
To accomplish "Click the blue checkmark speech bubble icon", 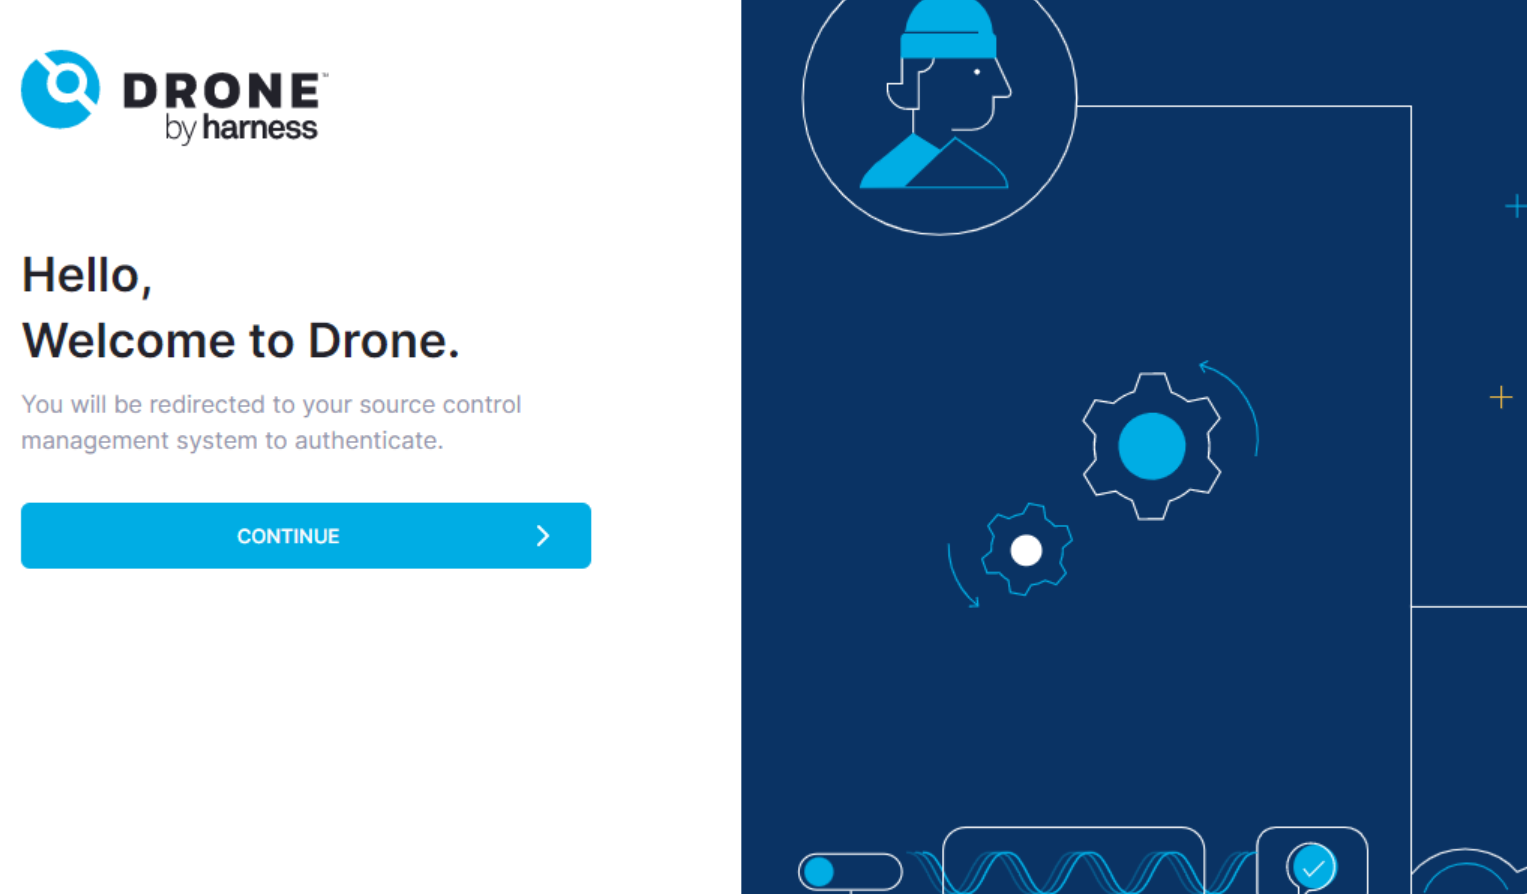I will click(1312, 867).
